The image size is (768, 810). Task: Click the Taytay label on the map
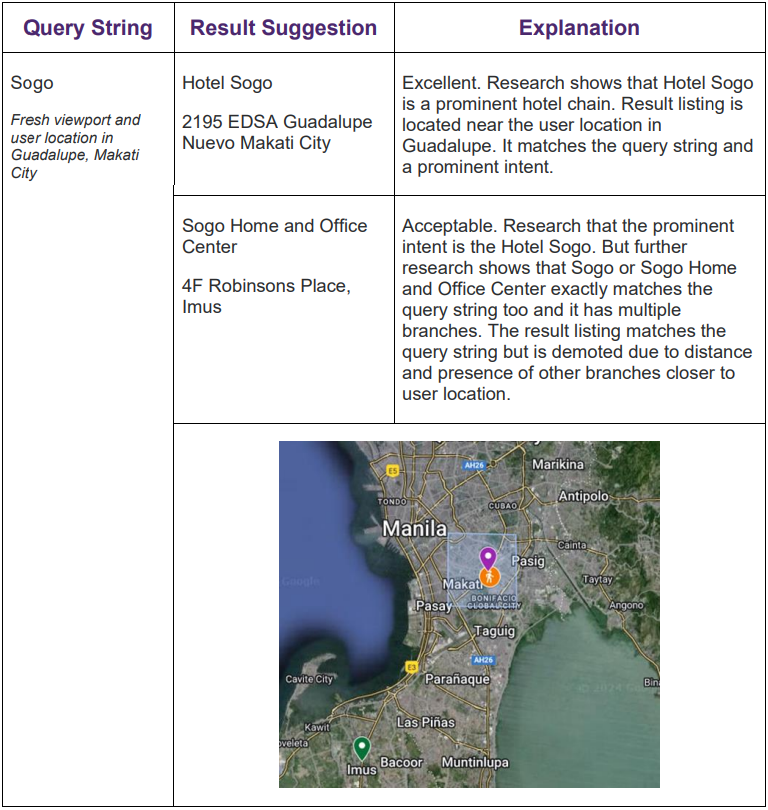(598, 580)
